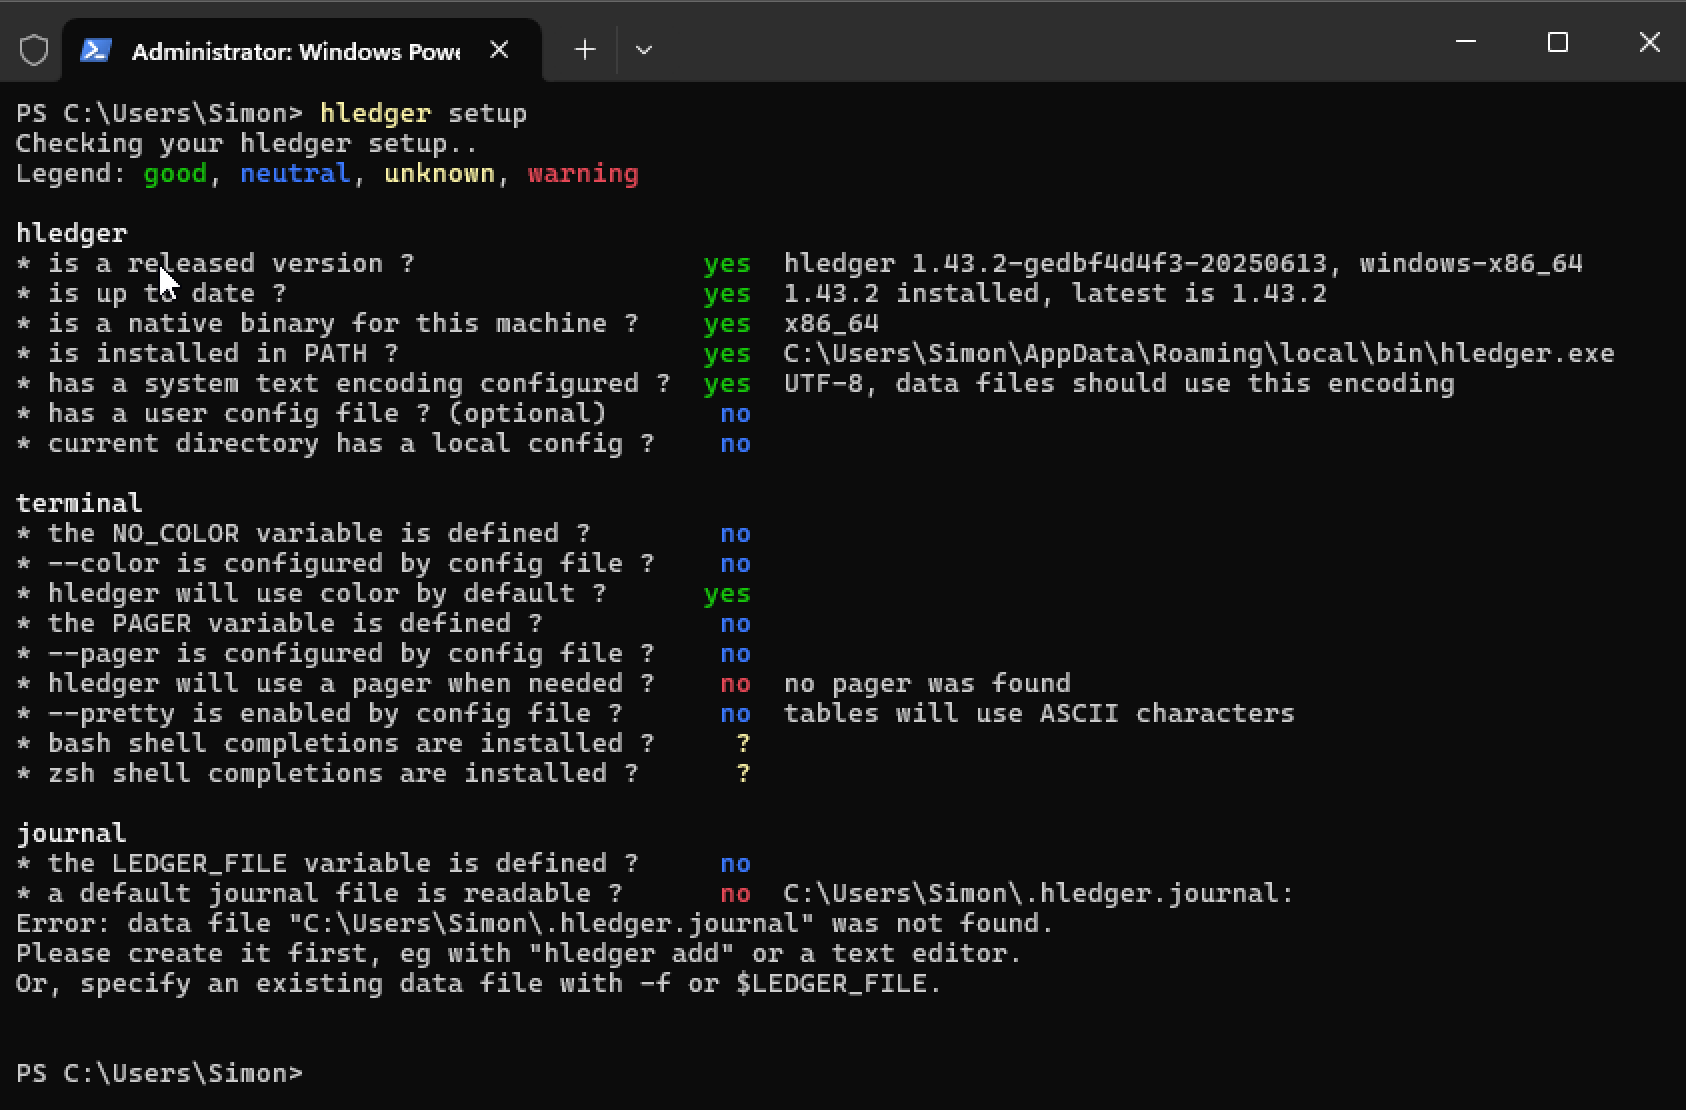Close the PowerShell tab
Image resolution: width=1686 pixels, height=1110 pixels.
click(499, 50)
